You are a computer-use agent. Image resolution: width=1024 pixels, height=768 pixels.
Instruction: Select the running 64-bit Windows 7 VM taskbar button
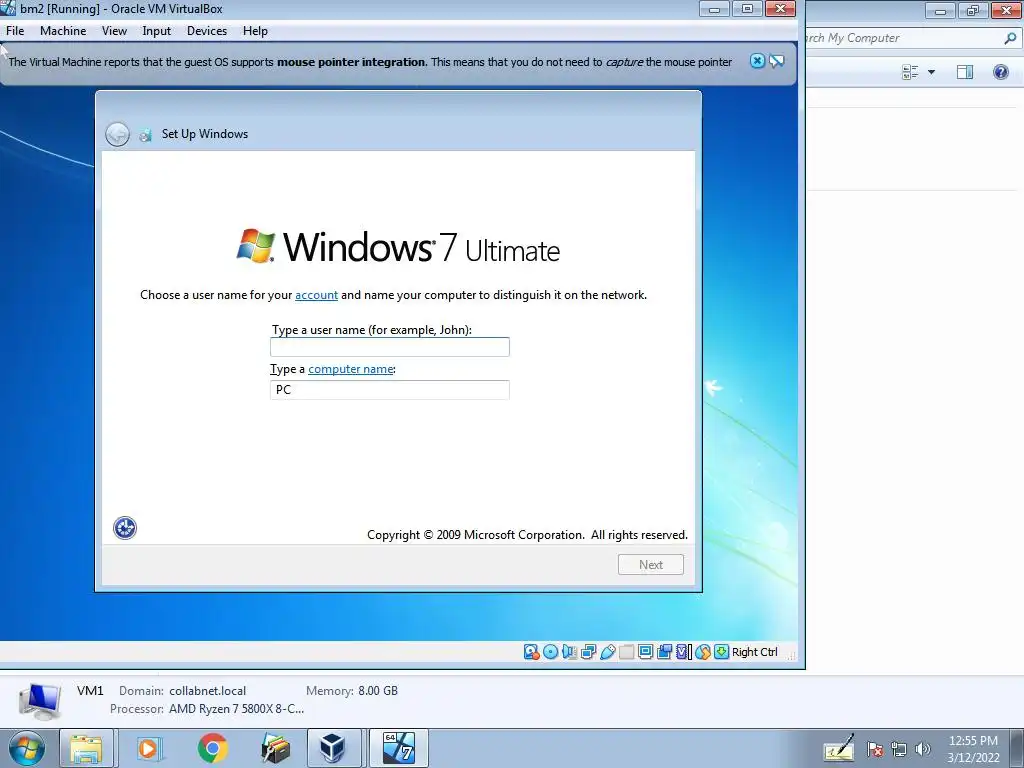(x=398, y=748)
